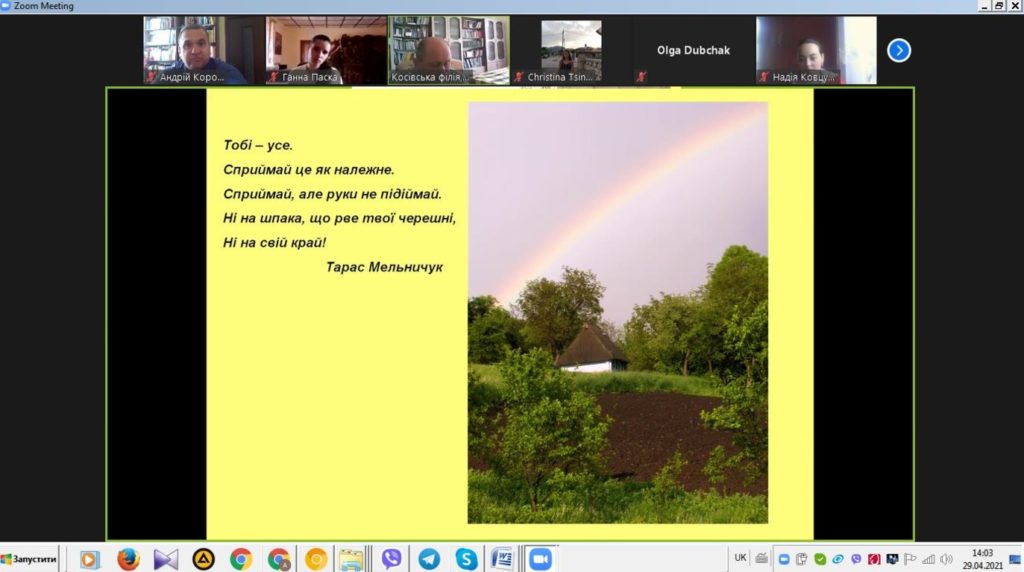
Task: Select Андрій Коро... participant video
Action: [204, 50]
